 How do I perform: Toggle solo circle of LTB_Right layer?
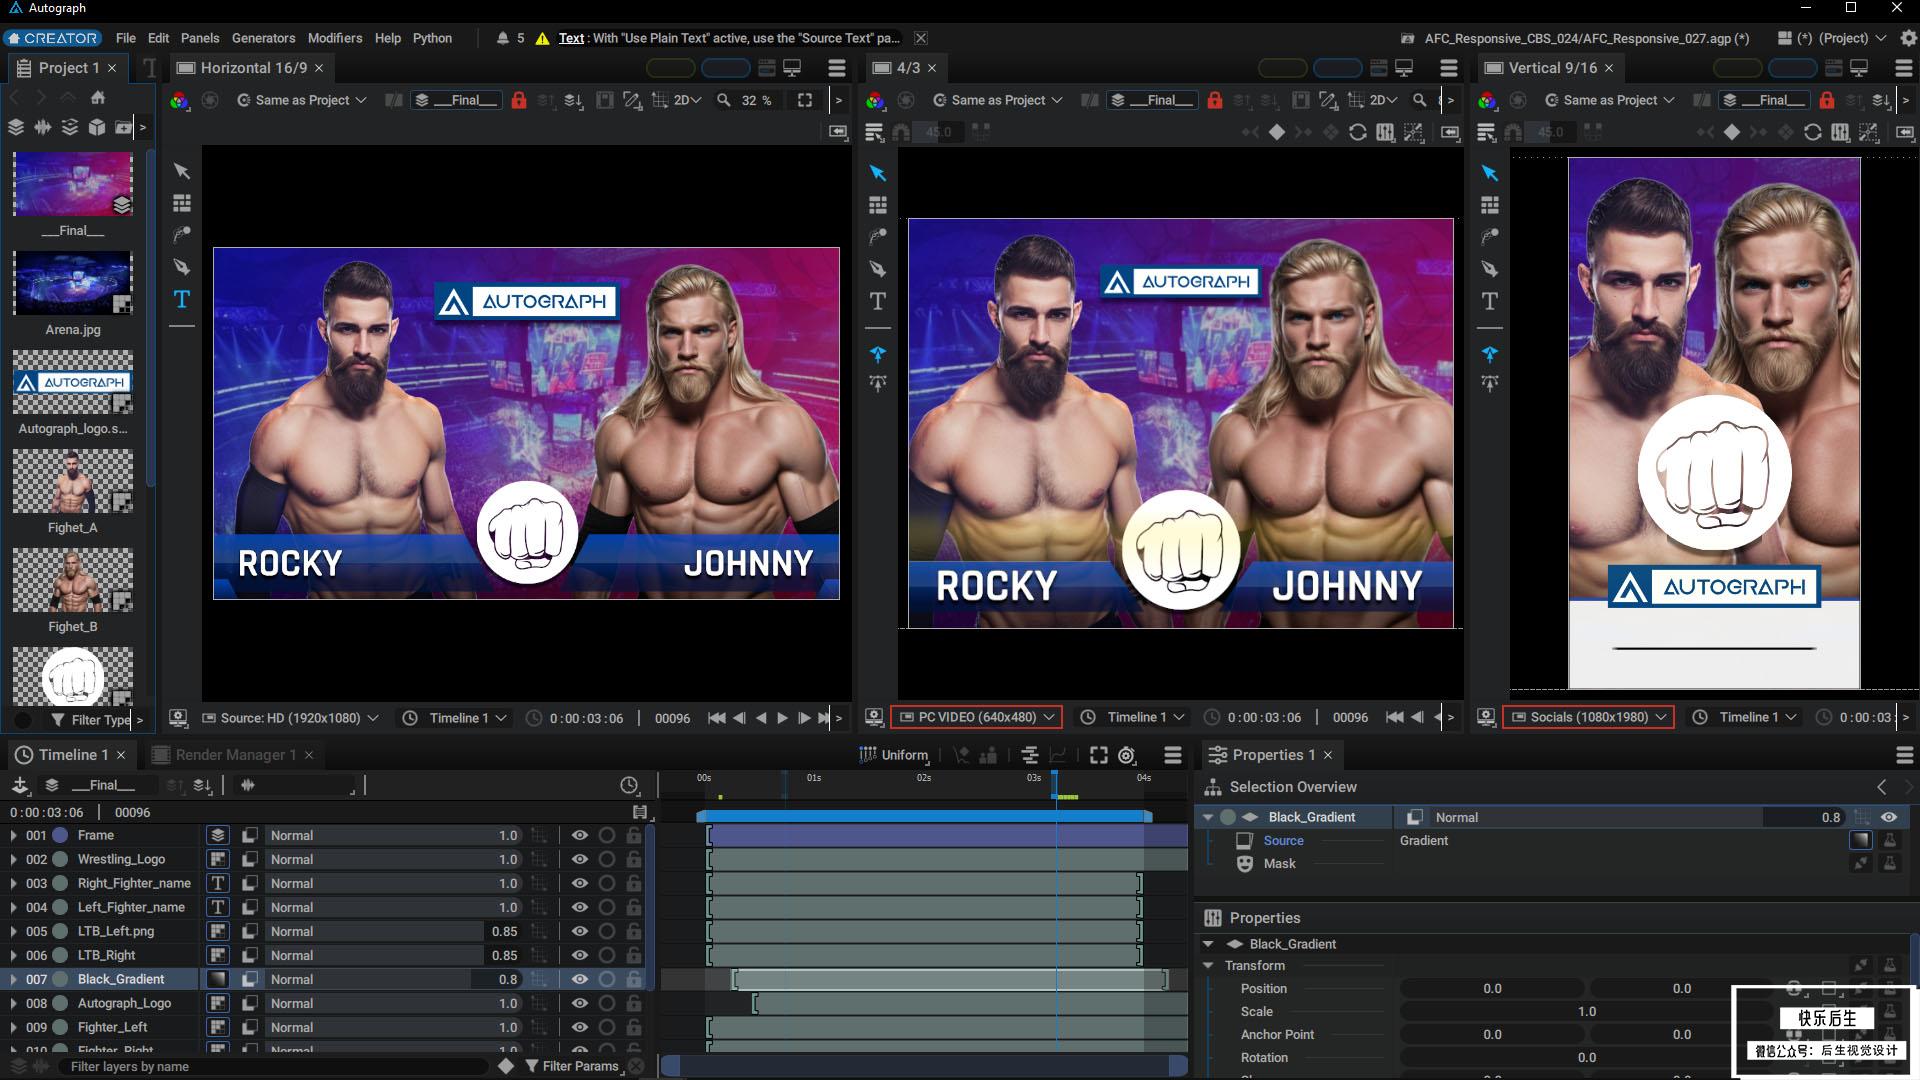point(607,955)
